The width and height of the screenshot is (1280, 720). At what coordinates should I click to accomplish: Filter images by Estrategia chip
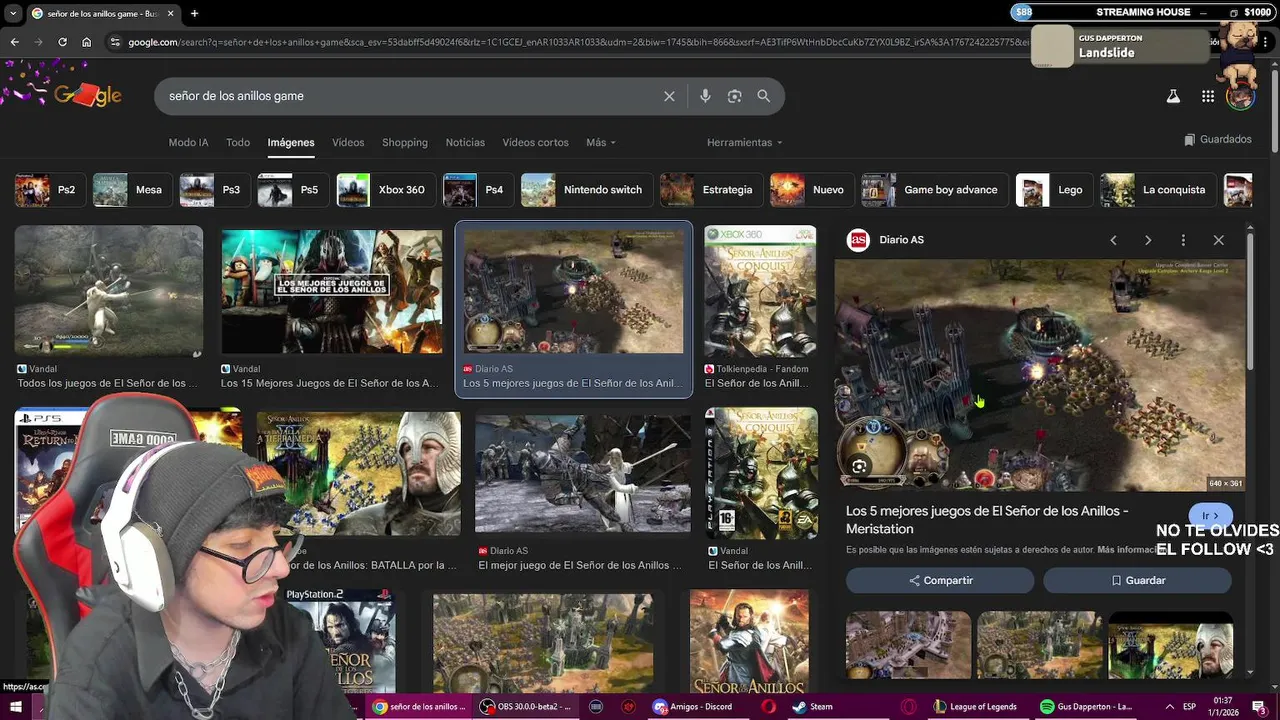(711, 190)
